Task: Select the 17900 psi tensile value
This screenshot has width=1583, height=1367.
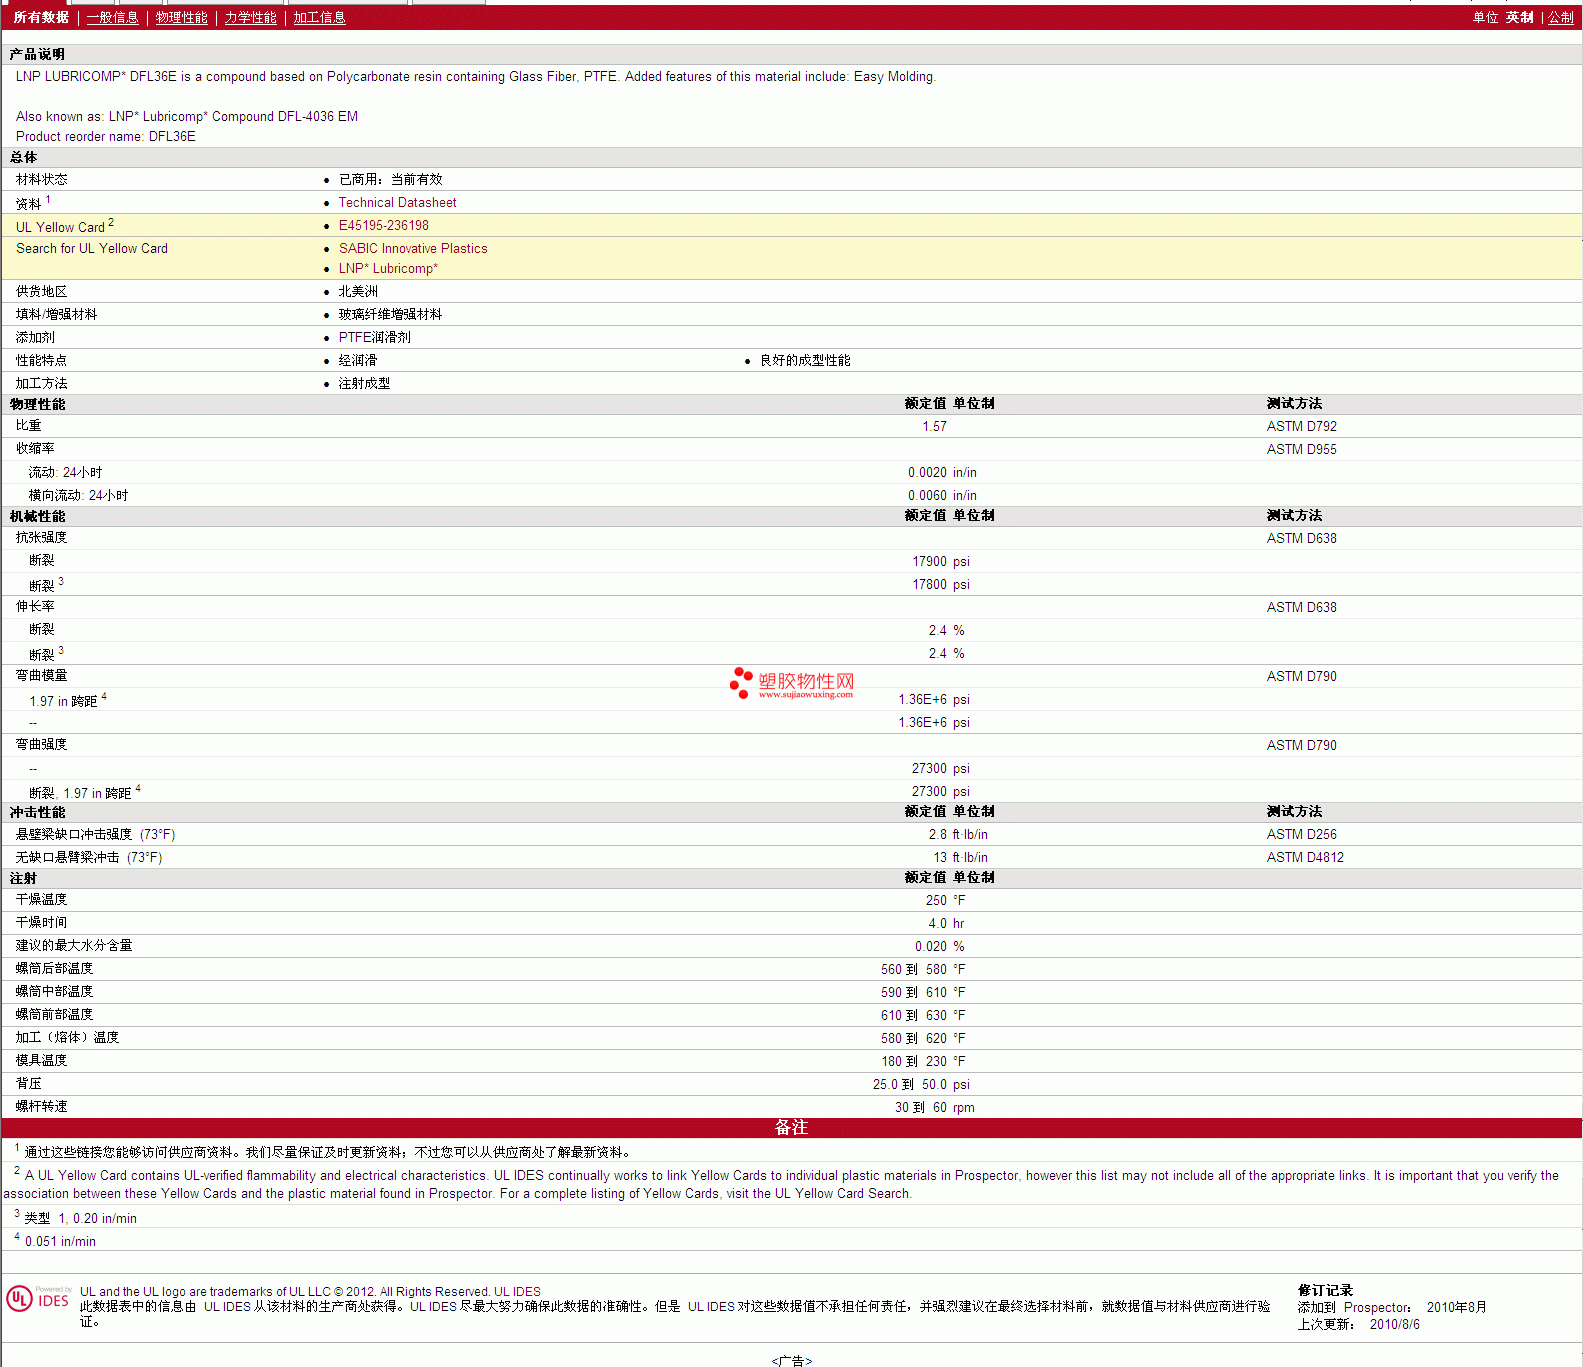Action: coord(940,562)
